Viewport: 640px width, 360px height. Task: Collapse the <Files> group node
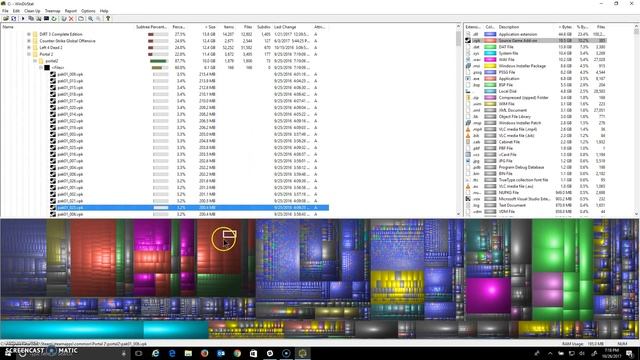pyautogui.click(x=41, y=67)
